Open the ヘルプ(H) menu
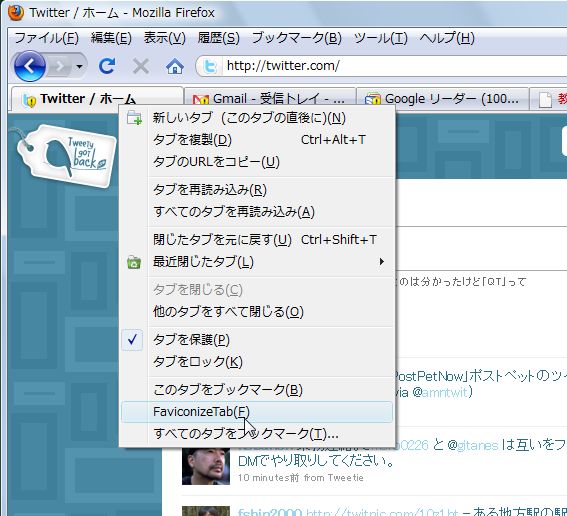Screen dimensions: 567x516 tap(447, 38)
